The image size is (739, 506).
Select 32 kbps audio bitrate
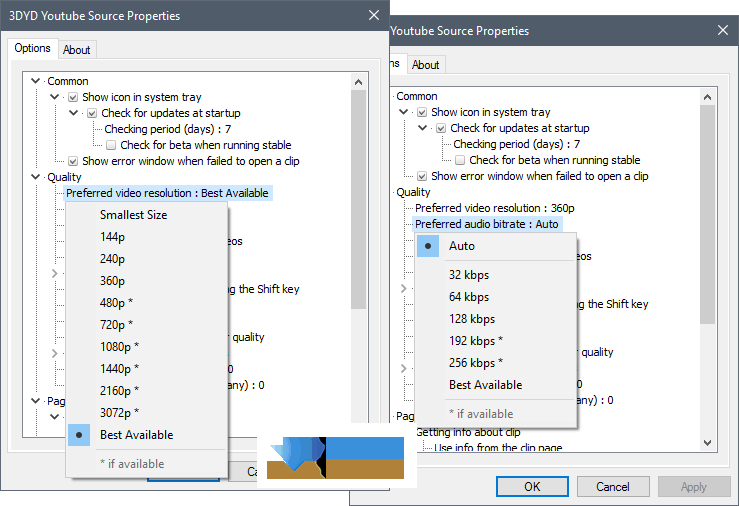[x=496, y=275]
